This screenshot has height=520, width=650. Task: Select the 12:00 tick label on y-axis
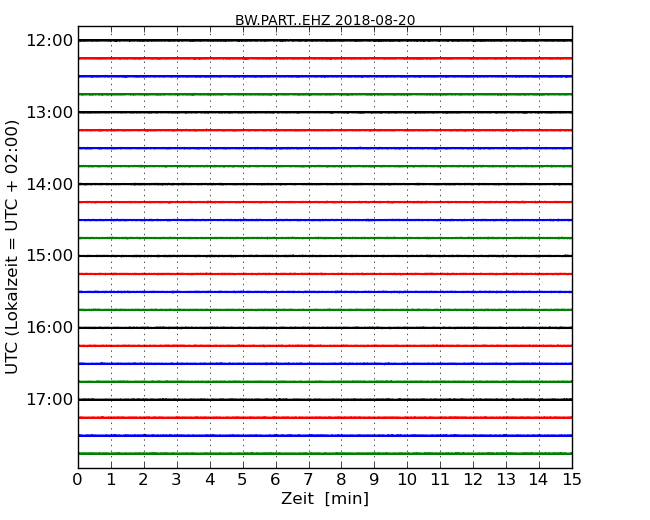click(x=49, y=40)
